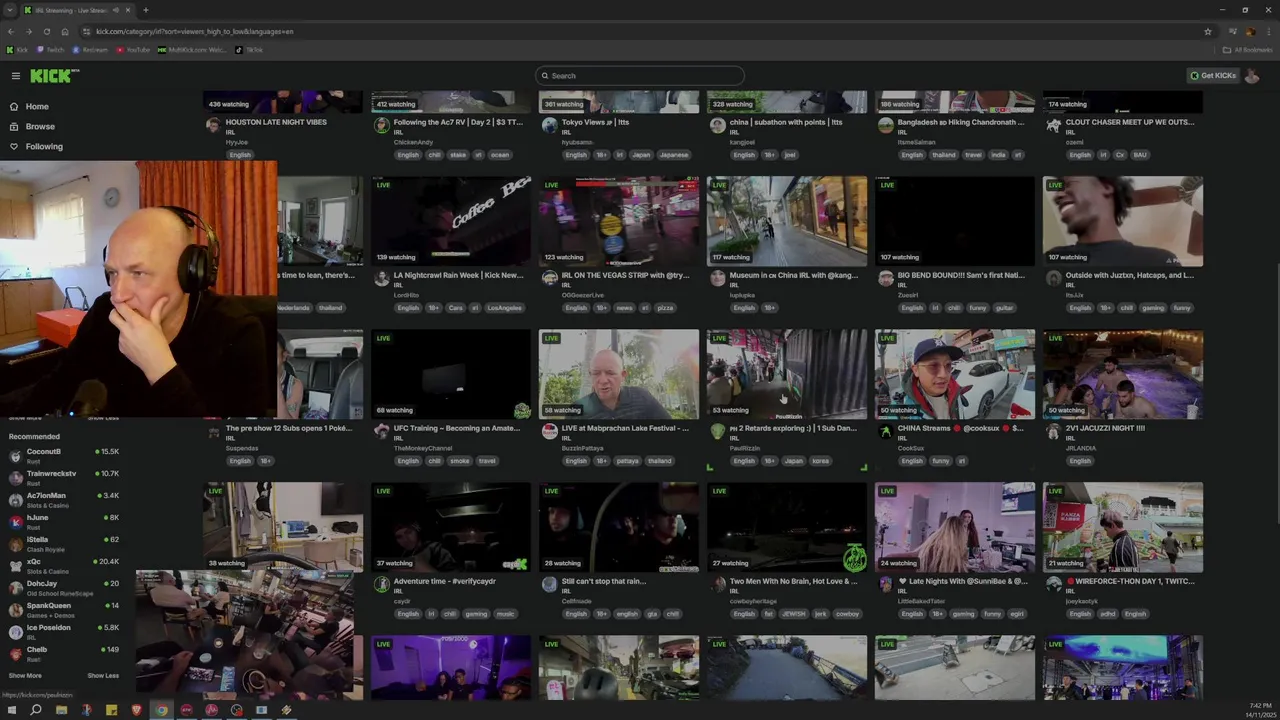Viewport: 1280px width, 720px height.
Task: Click Show More under Recommended
Action: click(25, 675)
